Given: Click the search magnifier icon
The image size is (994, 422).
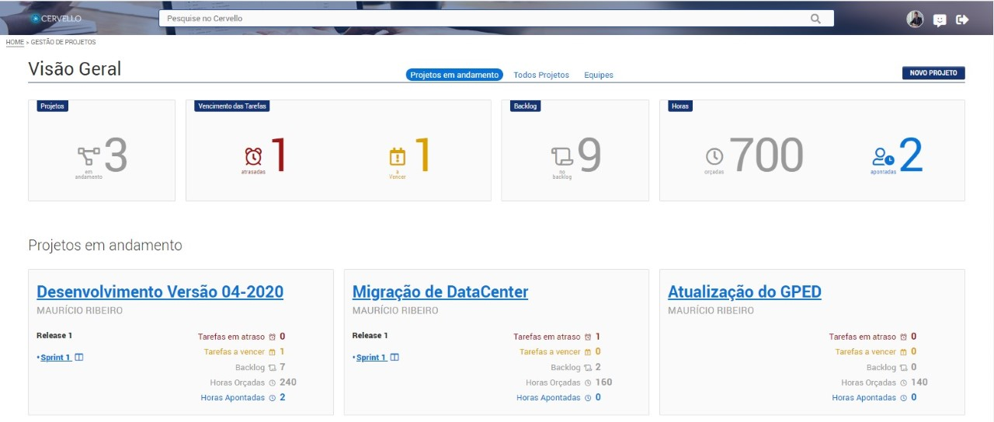Looking at the screenshot, I should [816, 18].
